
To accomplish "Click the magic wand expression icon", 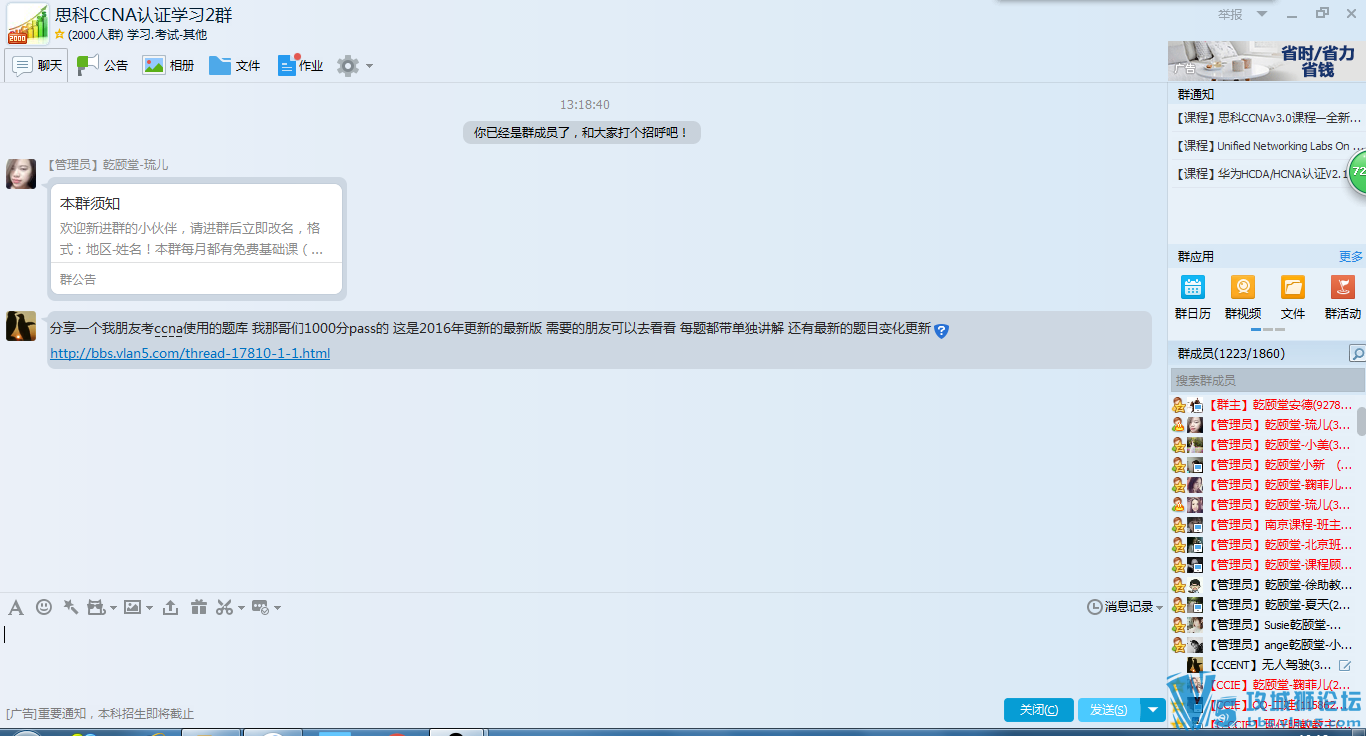I will tap(70, 607).
